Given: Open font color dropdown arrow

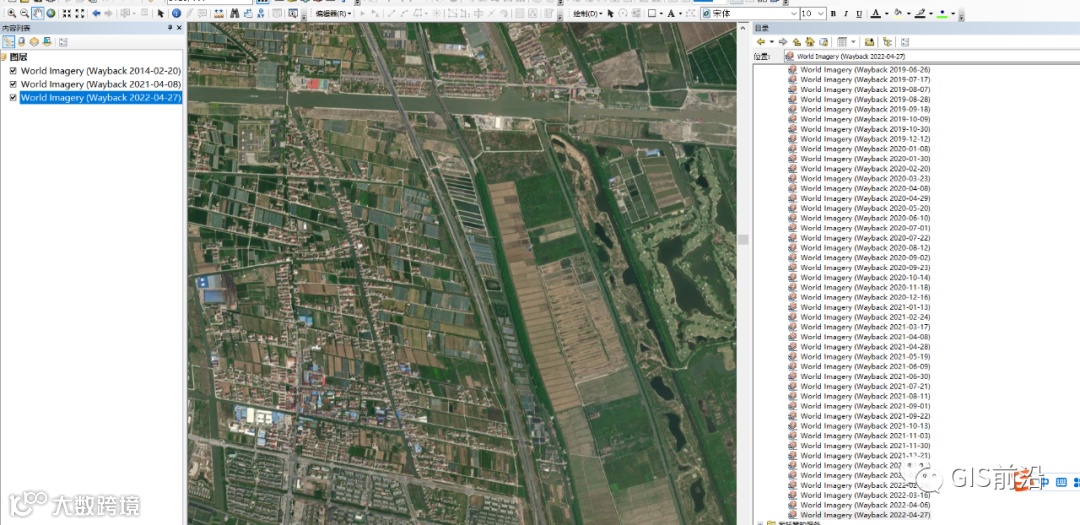Looking at the screenshot, I should (x=886, y=14).
